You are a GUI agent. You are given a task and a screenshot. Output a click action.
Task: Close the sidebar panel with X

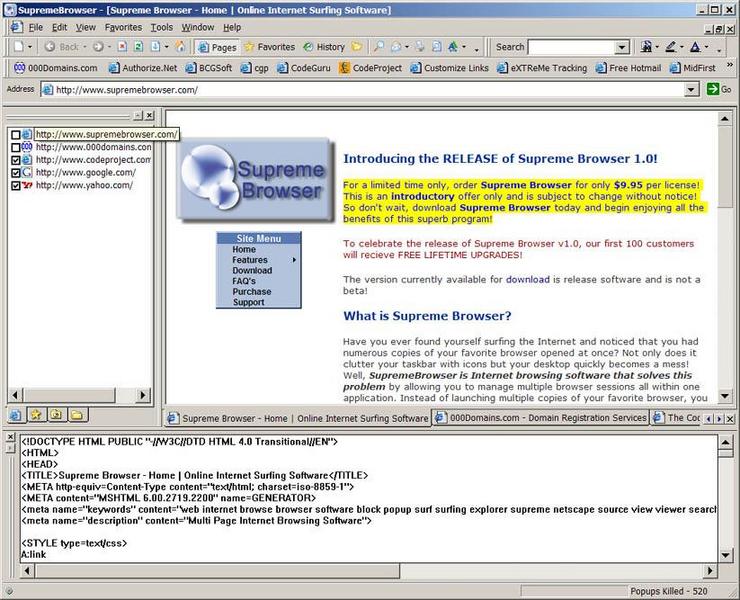pos(149,115)
